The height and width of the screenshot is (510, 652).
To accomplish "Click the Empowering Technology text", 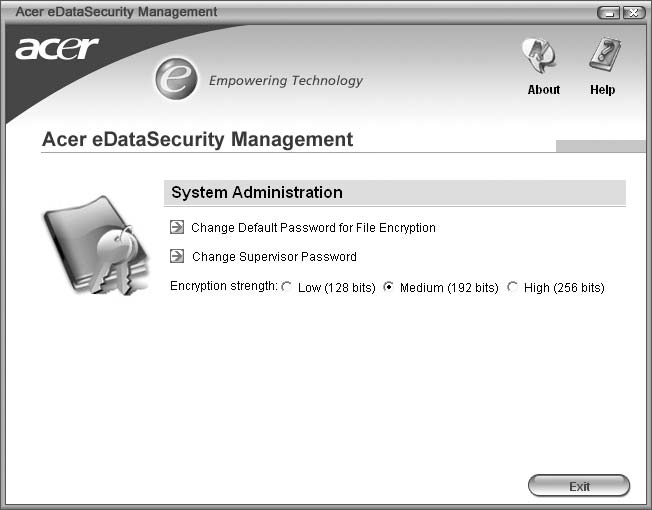I will tap(286, 81).
